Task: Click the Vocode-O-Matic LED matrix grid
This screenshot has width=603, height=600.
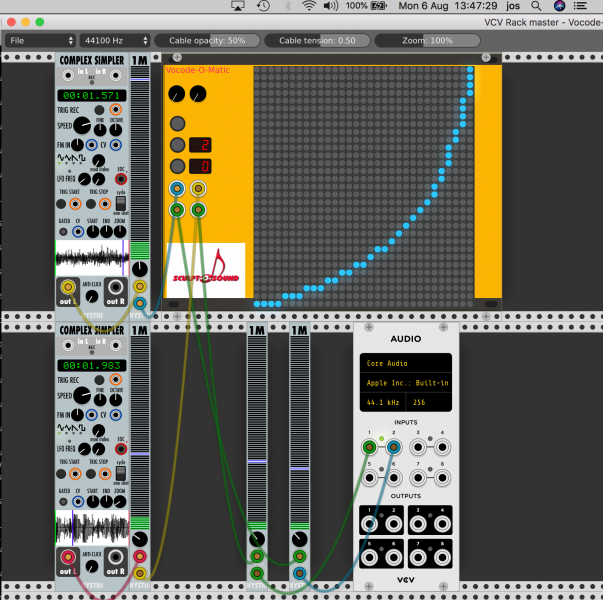Action: coord(363,187)
